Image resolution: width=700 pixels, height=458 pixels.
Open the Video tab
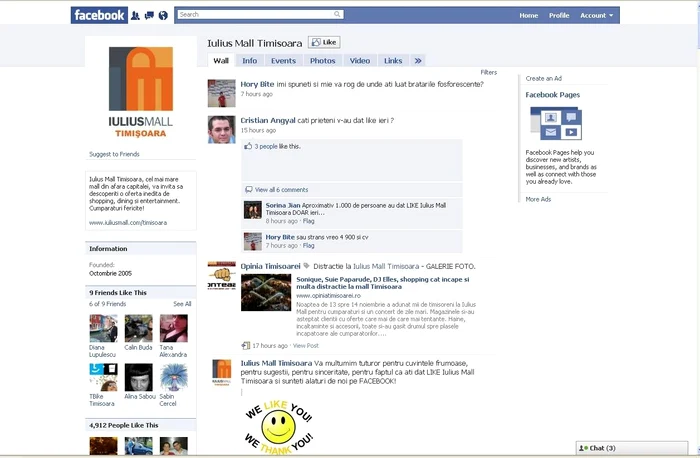360,61
